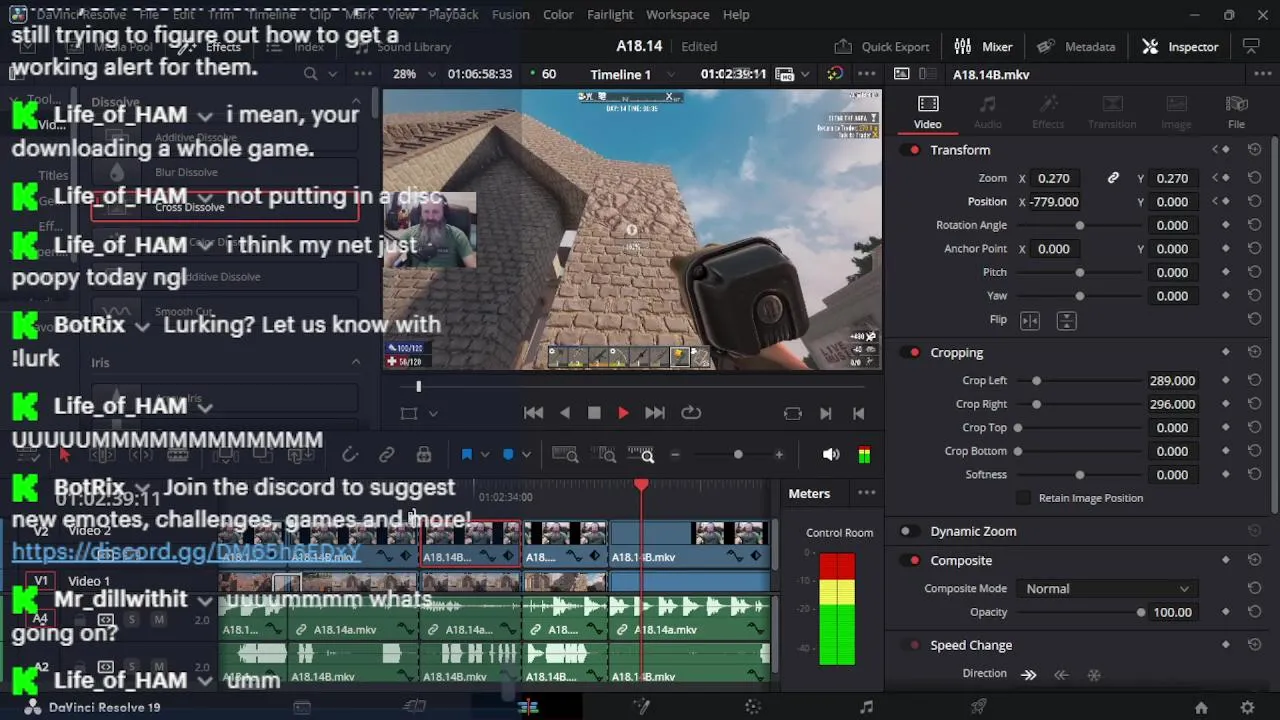This screenshot has height=720, width=1280.
Task: Reset the Cropping section
Action: tap(1254, 352)
